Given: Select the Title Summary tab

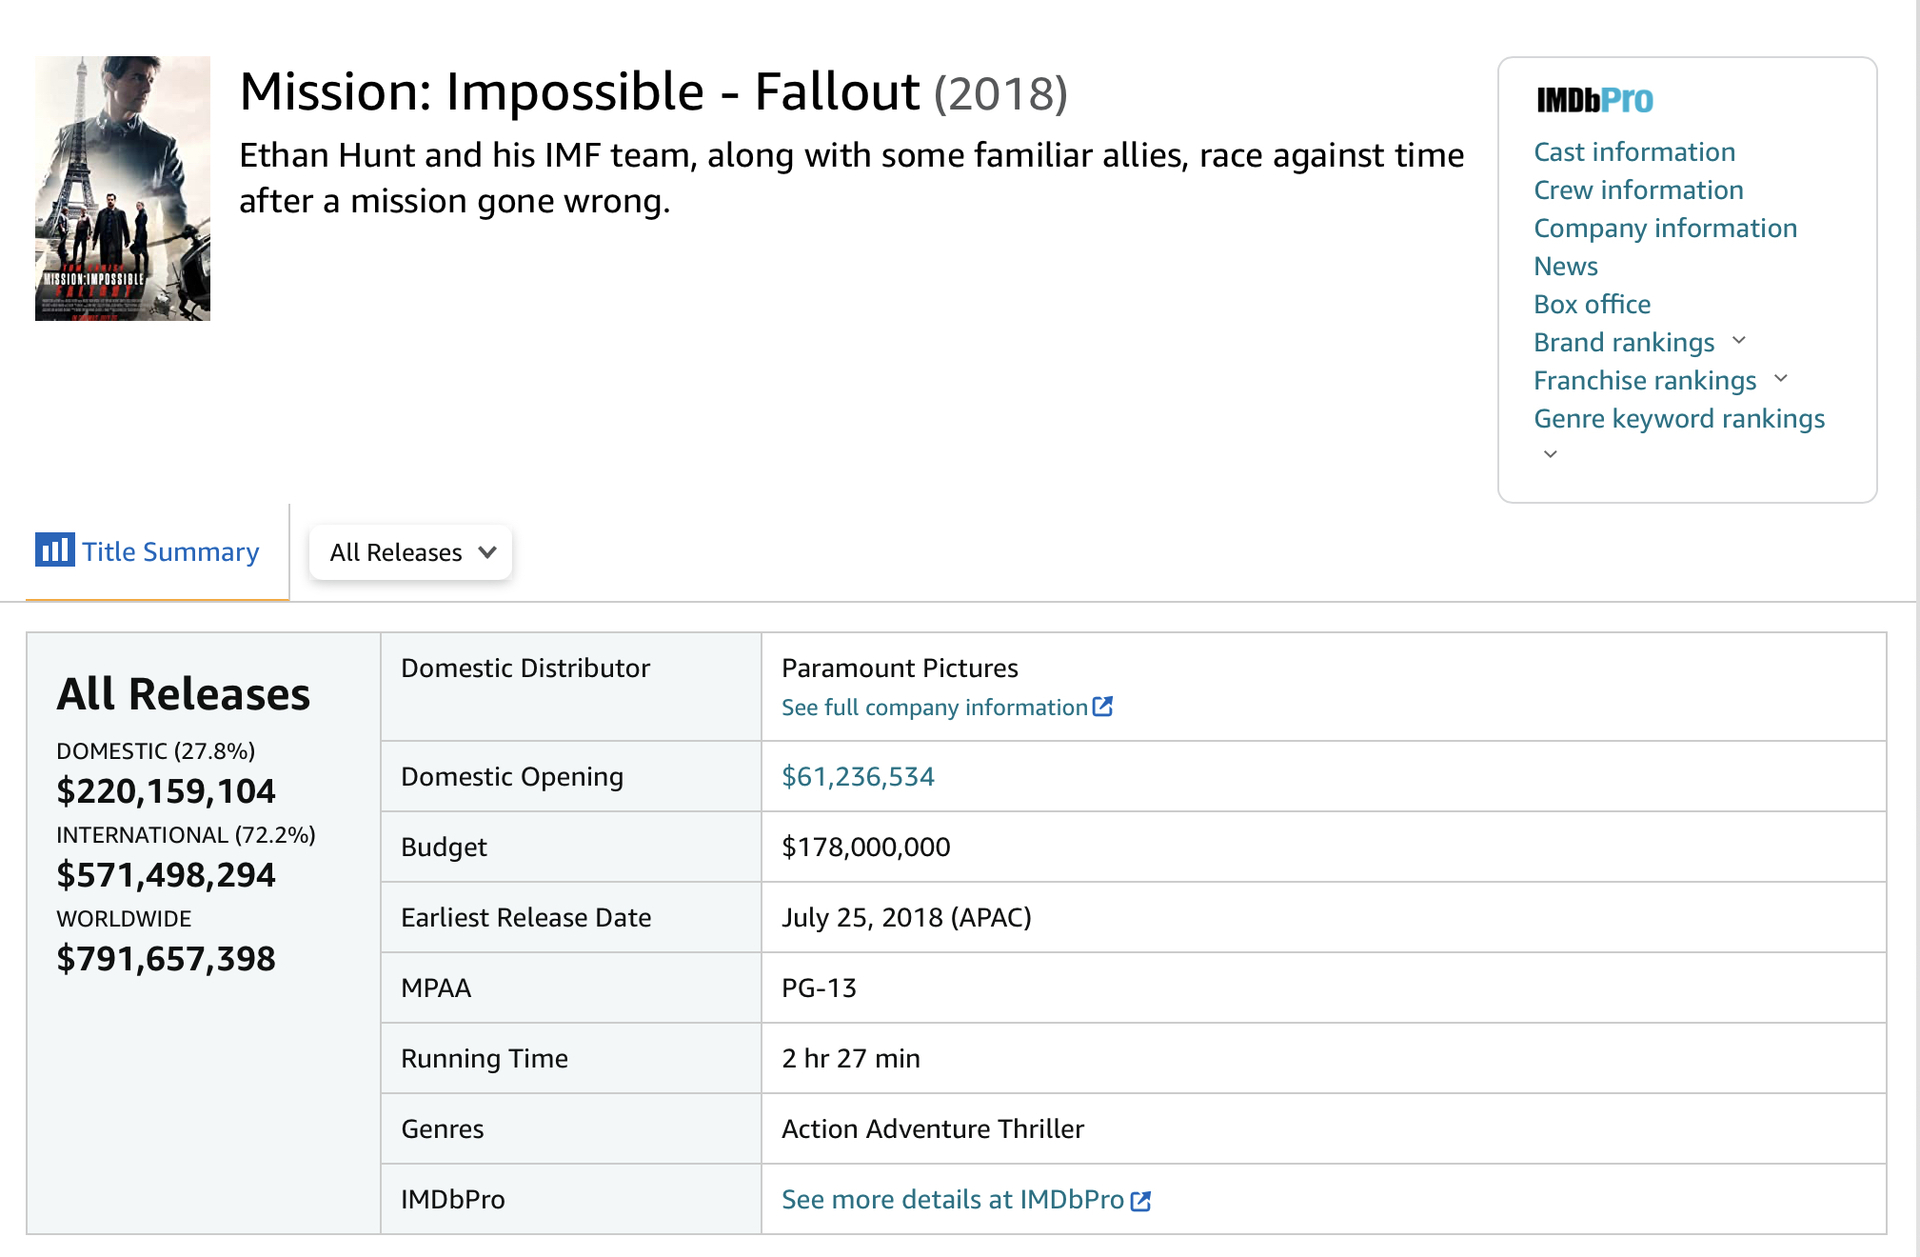Looking at the screenshot, I should [170, 552].
